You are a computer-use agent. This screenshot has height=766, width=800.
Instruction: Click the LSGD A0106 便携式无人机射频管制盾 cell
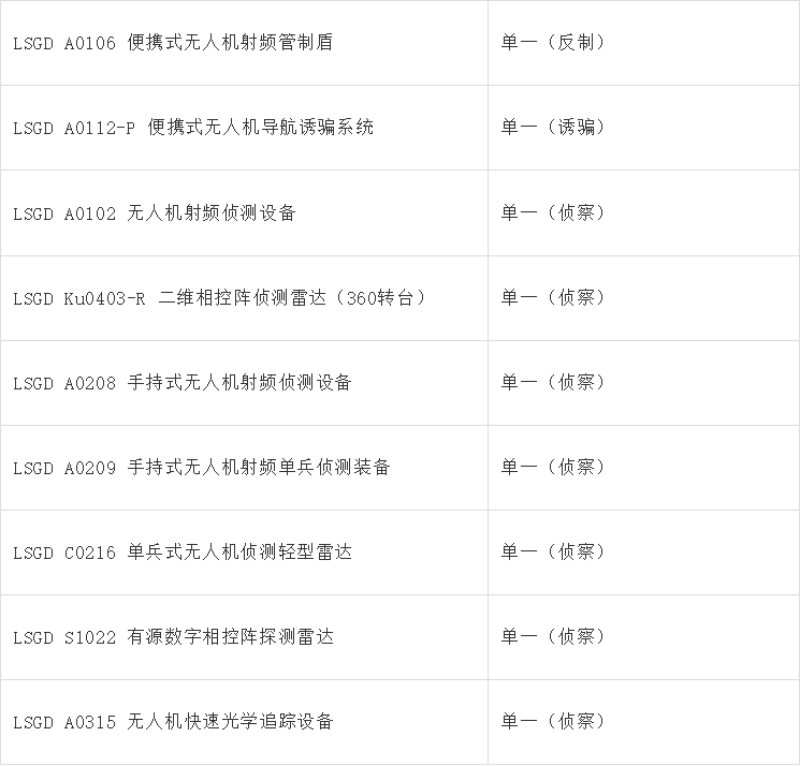click(x=173, y=43)
